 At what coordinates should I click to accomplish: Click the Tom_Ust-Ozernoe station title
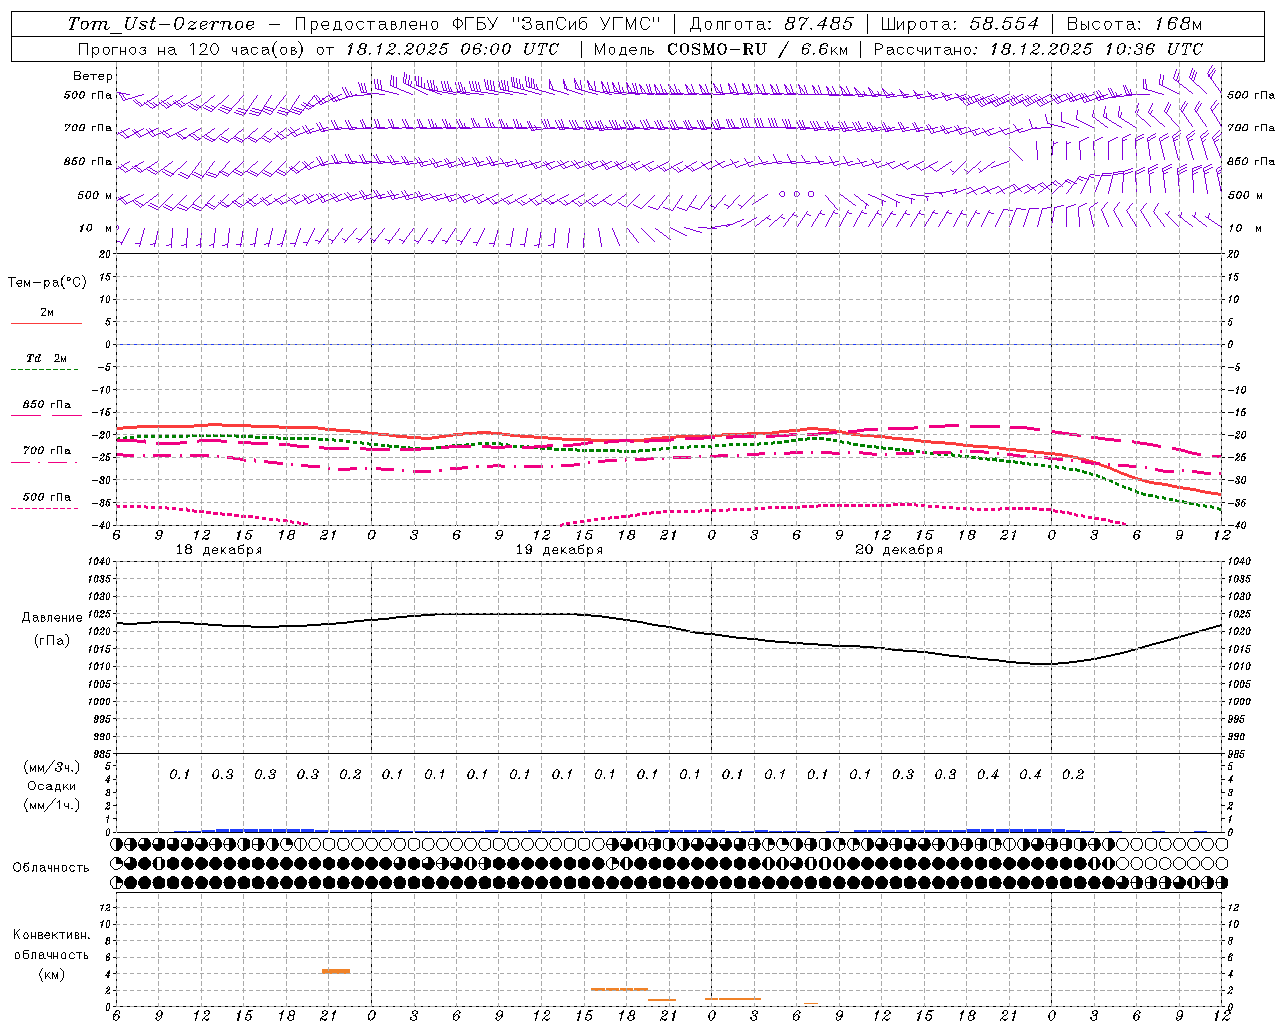pos(161,24)
